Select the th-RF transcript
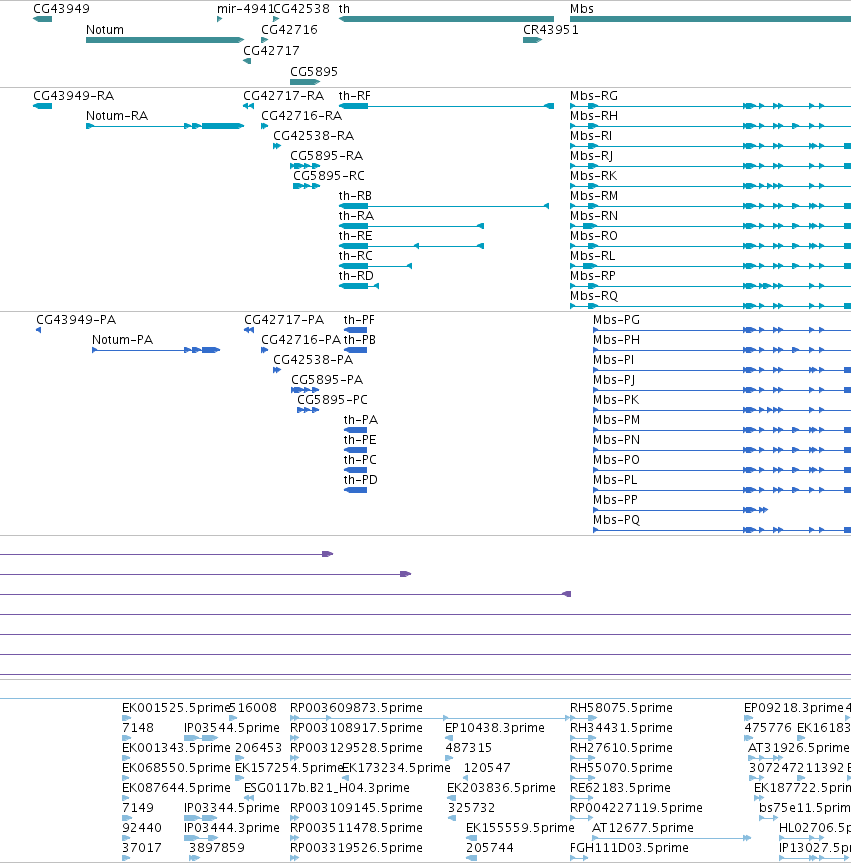Image resolution: width=851 pixels, height=863 pixels. [446, 106]
